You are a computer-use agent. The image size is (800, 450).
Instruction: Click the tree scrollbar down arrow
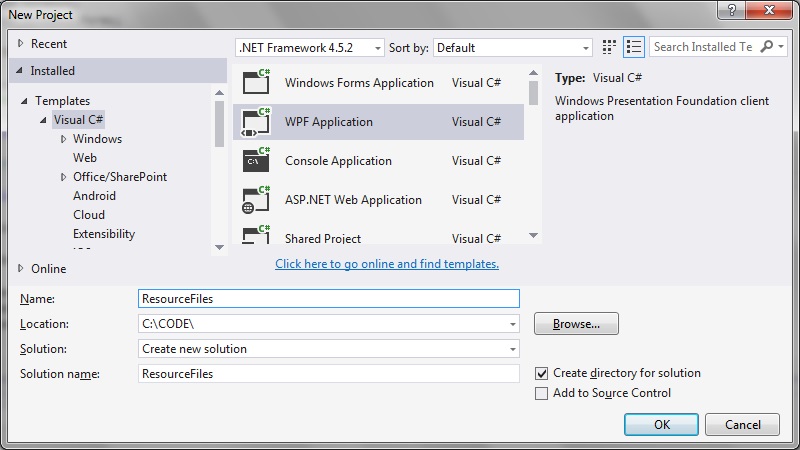pos(219,247)
